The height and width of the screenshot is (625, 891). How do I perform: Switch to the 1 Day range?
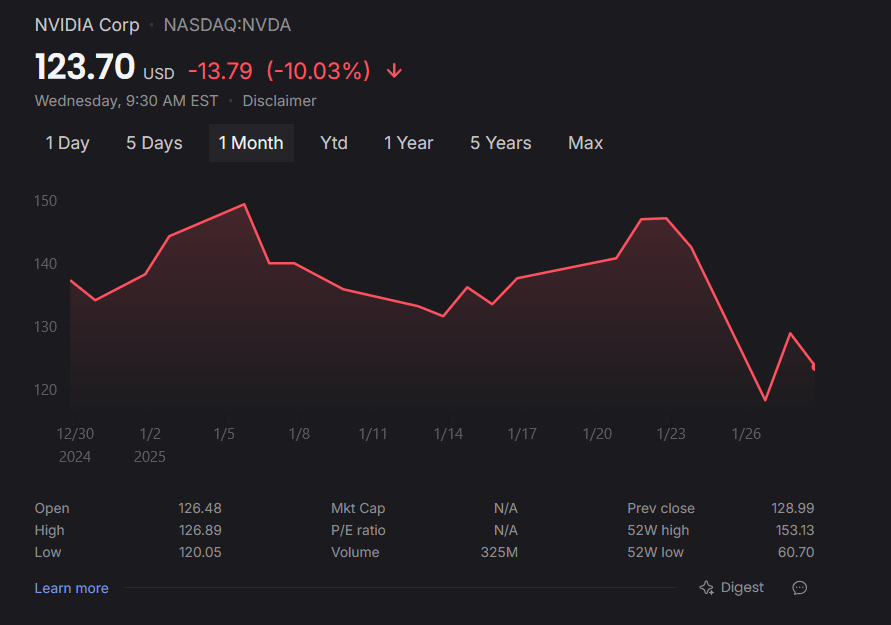[x=67, y=143]
